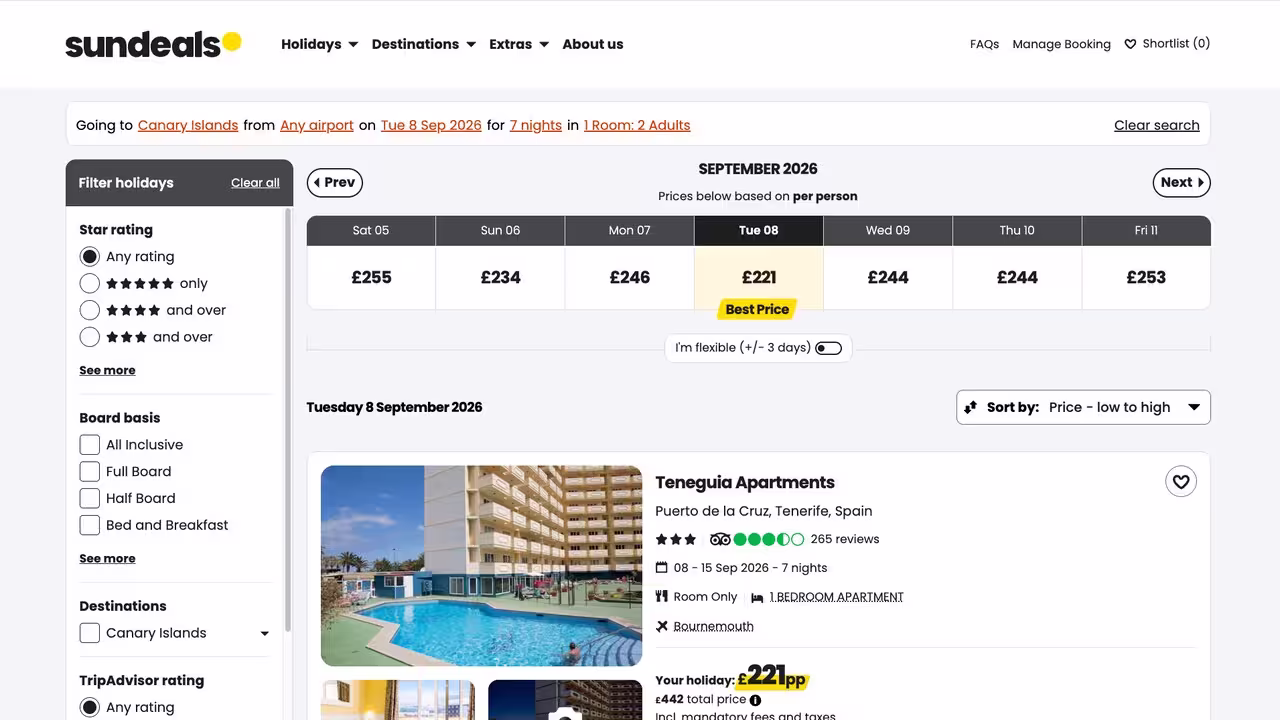
Task: Expand Canary Islands destinations arrow
Action: (x=265, y=633)
